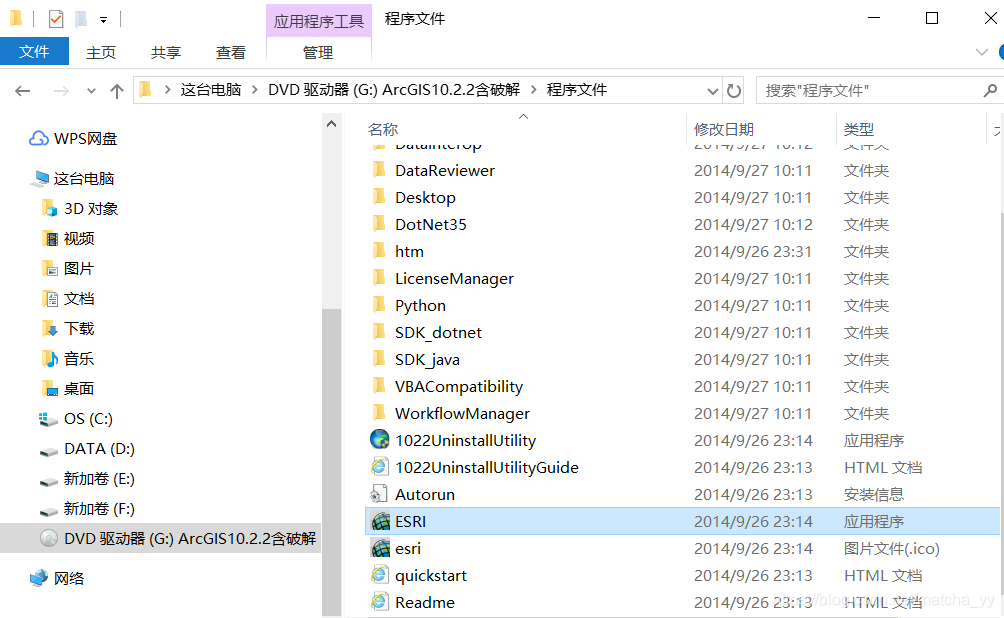Click DVD 驱动器 (G:) segment in address path
This screenshot has height=618, width=1004.
click(394, 90)
